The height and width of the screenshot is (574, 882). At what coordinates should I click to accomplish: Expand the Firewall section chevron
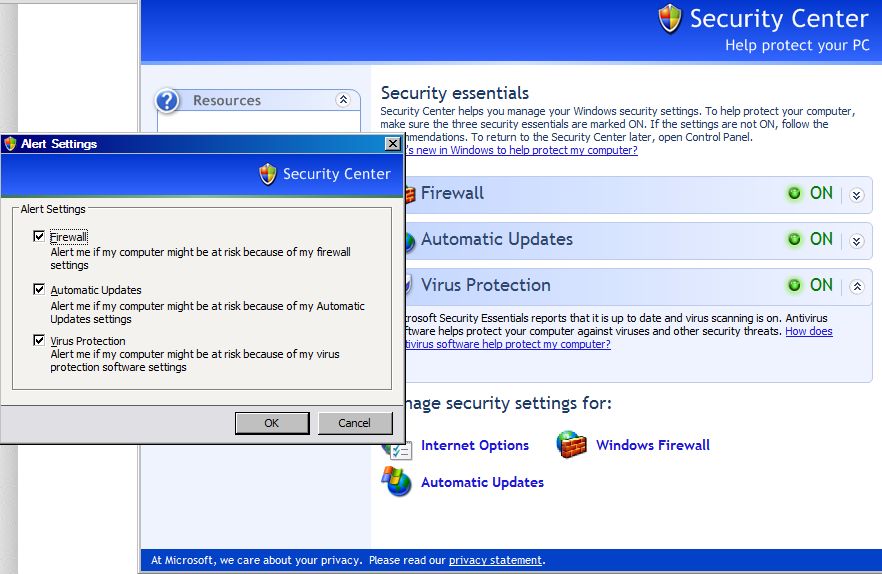click(857, 195)
